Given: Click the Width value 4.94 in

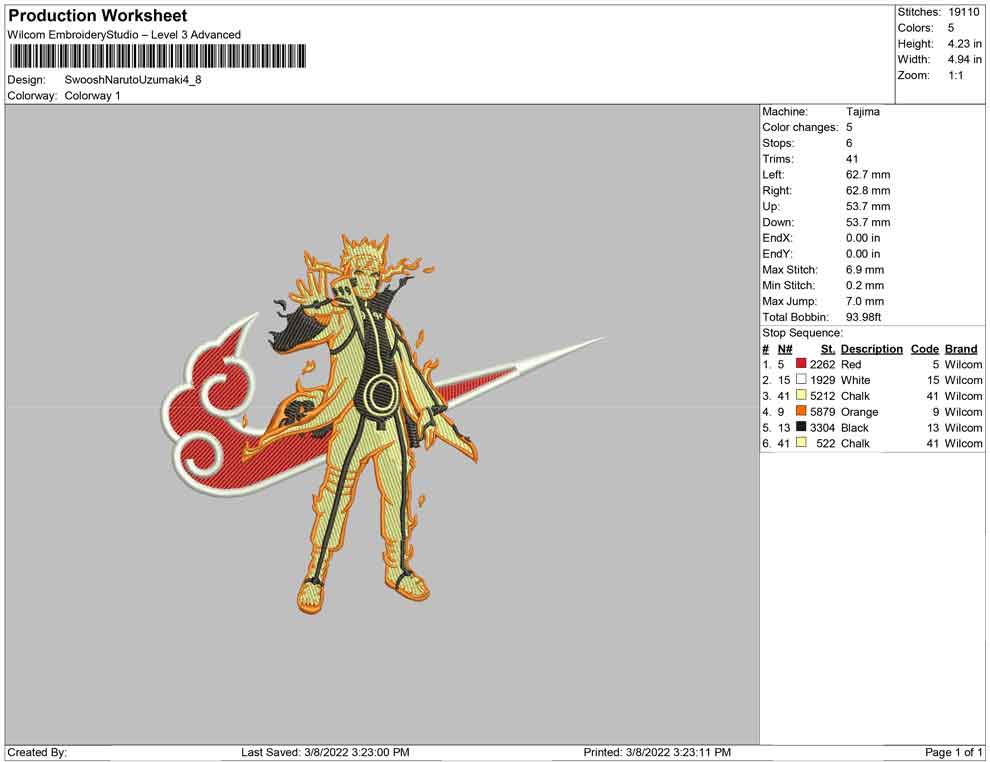Looking at the screenshot, I should coord(964,59).
